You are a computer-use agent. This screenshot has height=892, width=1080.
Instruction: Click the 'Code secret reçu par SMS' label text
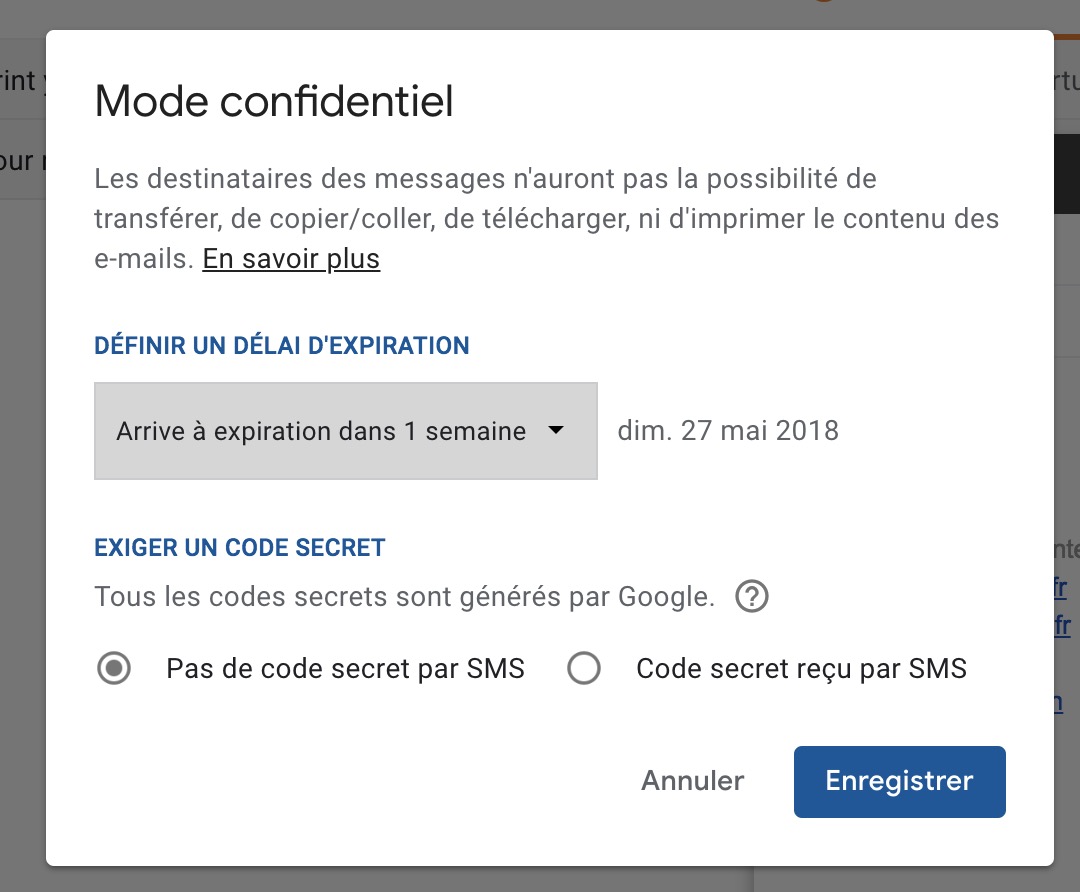(x=801, y=669)
